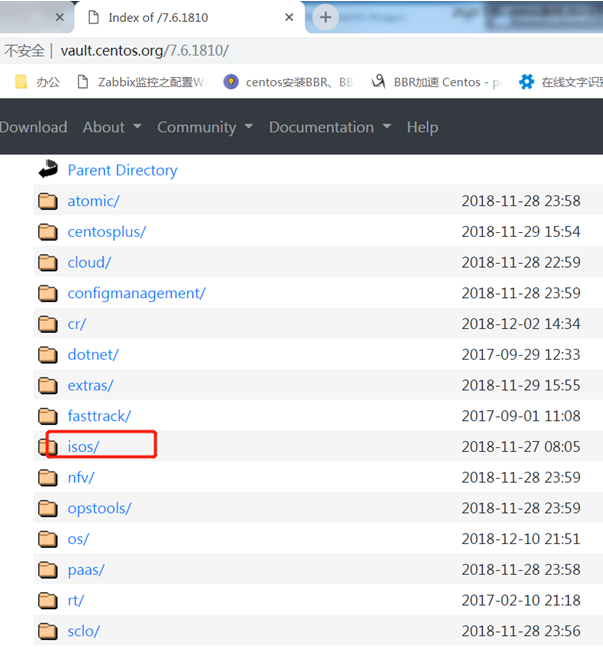Click the 不安全 site security indicator
603x647 pixels.
tap(24, 51)
